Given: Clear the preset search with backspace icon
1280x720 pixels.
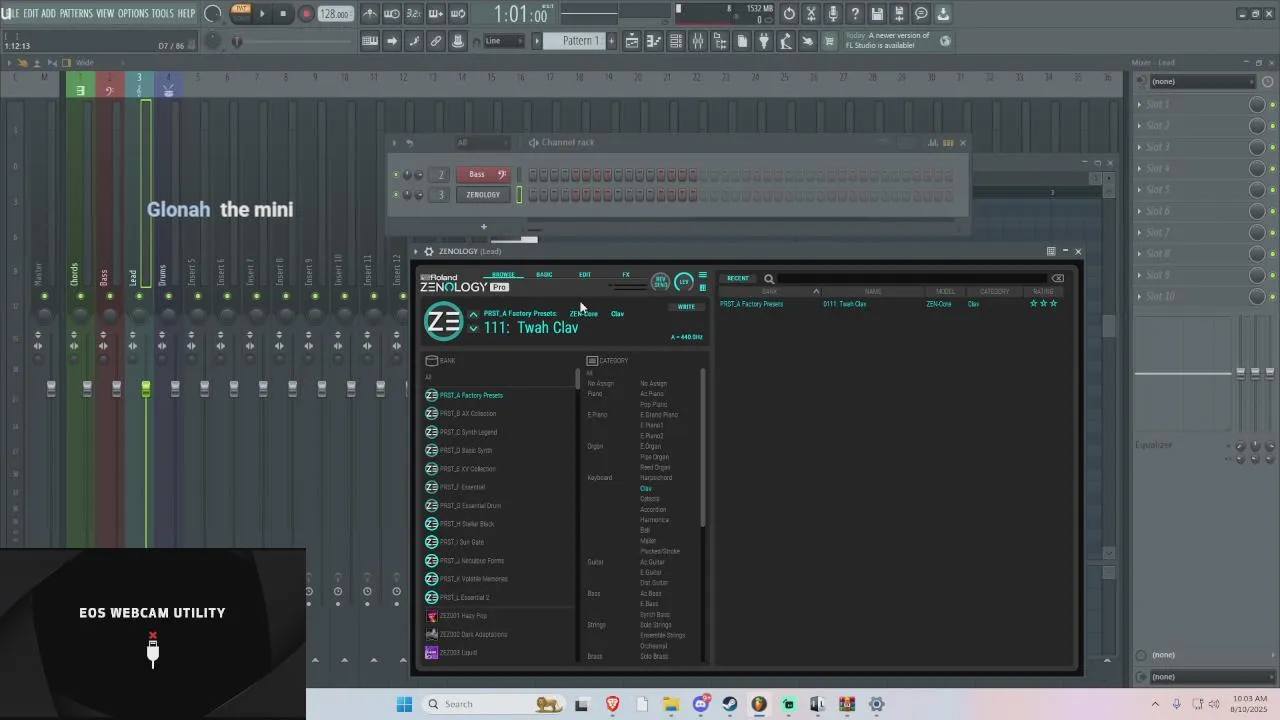Looking at the screenshot, I should pos(1057,279).
